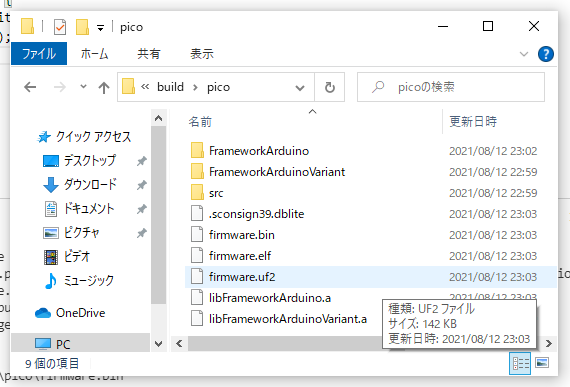Click the build breadcrumb in address bar
570x387 pixels.
[x=170, y=87]
